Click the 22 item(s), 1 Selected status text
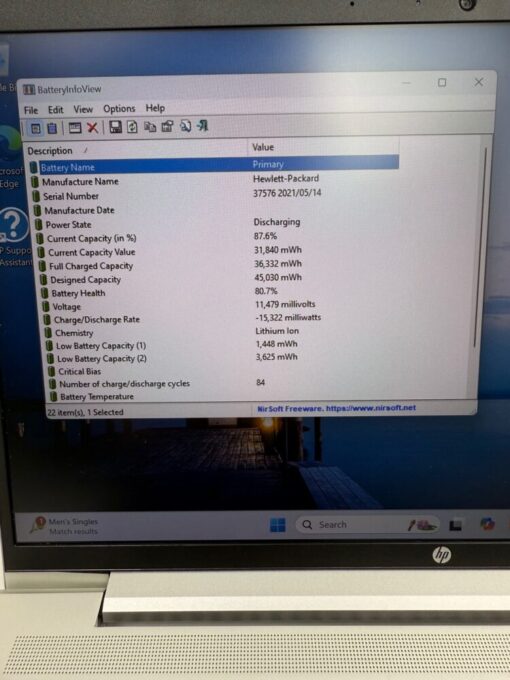The height and width of the screenshot is (680, 510). pos(85,412)
